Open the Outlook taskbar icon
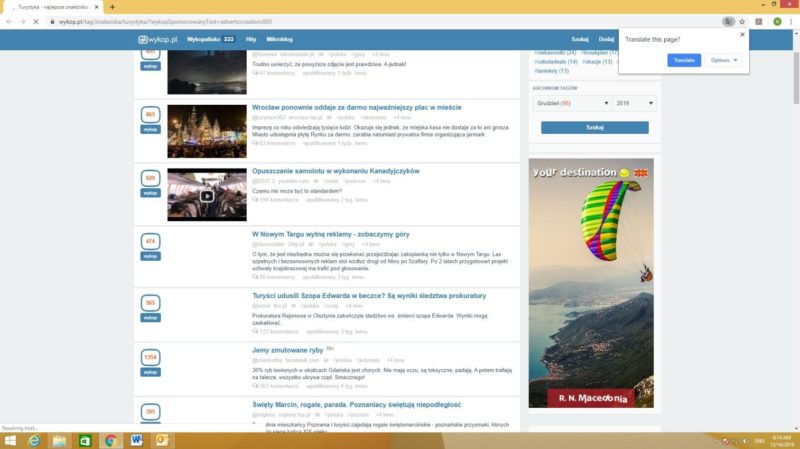The height and width of the screenshot is (449, 800). point(162,440)
